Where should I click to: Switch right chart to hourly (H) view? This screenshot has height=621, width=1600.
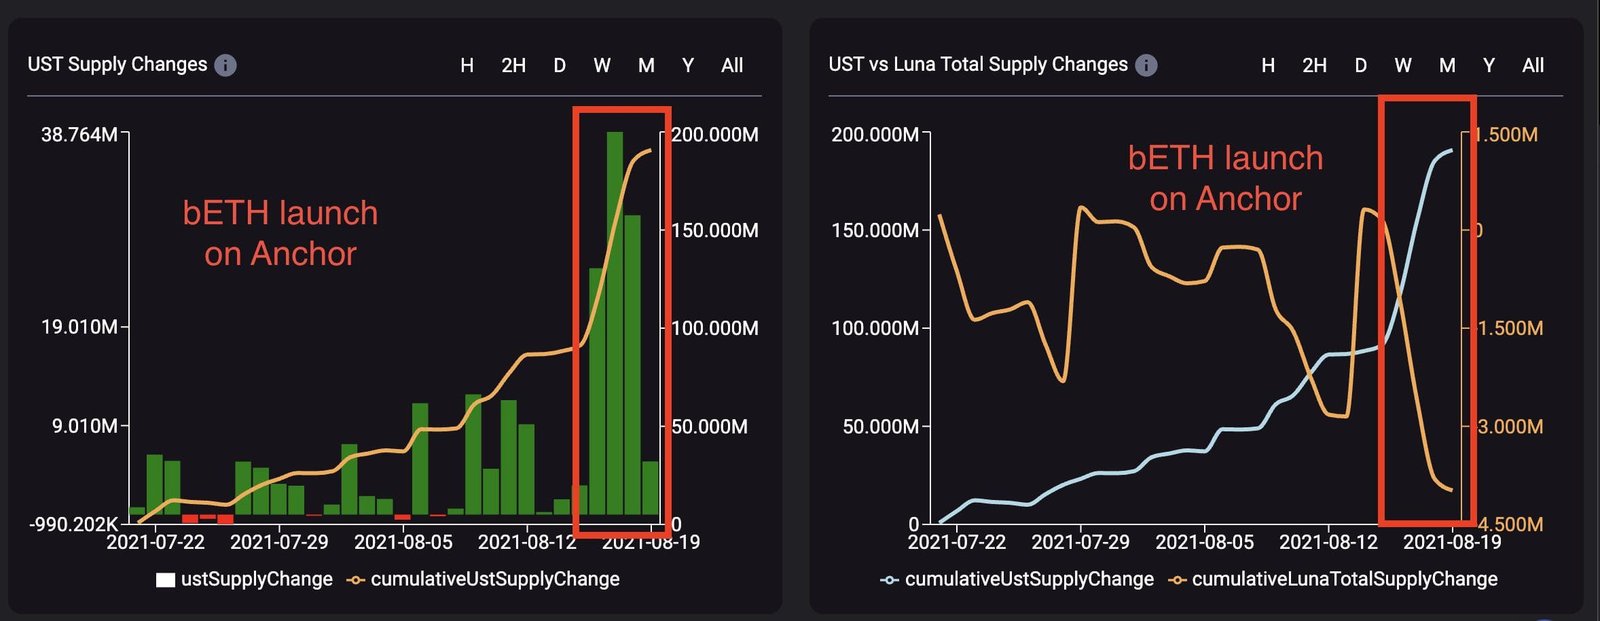point(1268,65)
